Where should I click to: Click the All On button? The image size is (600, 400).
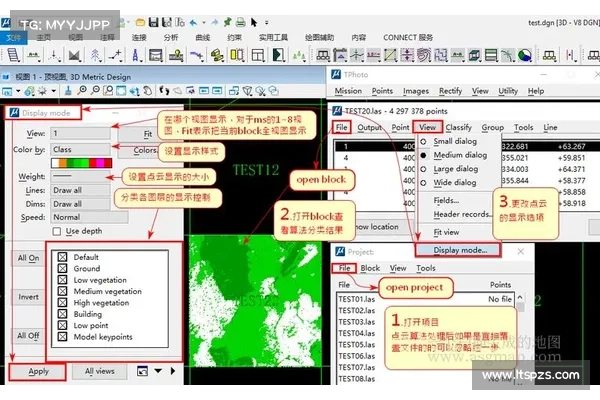click(28, 258)
